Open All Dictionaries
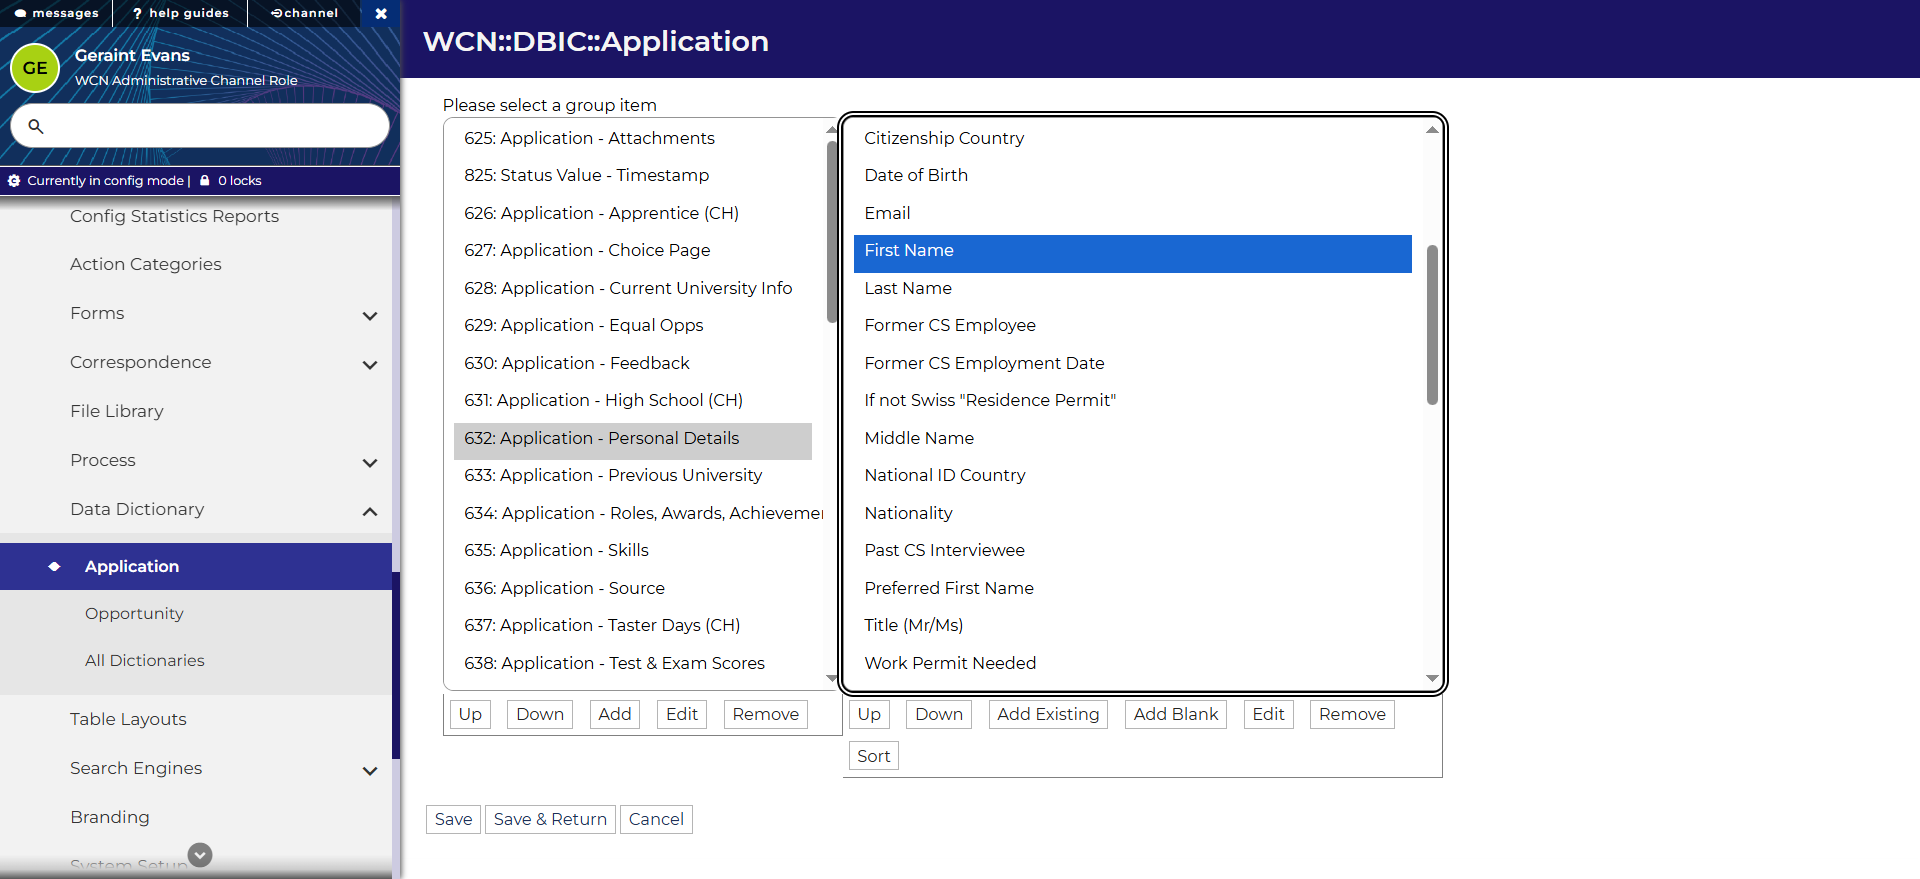The height and width of the screenshot is (879, 1920). (145, 660)
